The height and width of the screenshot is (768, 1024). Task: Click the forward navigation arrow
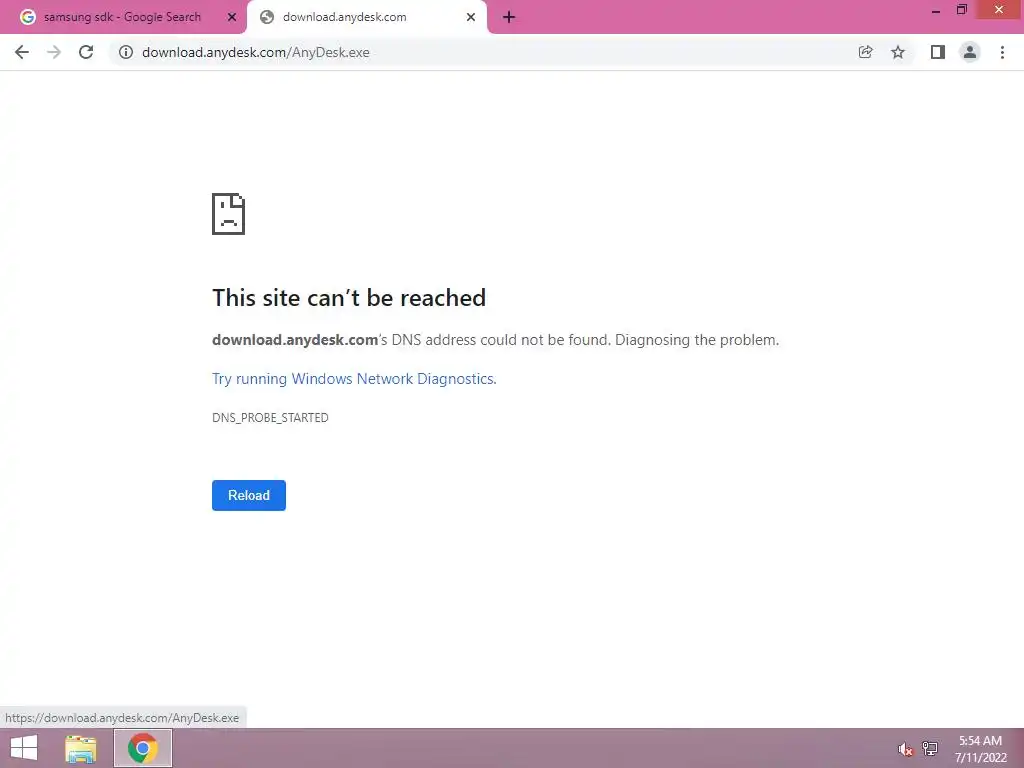pos(54,52)
